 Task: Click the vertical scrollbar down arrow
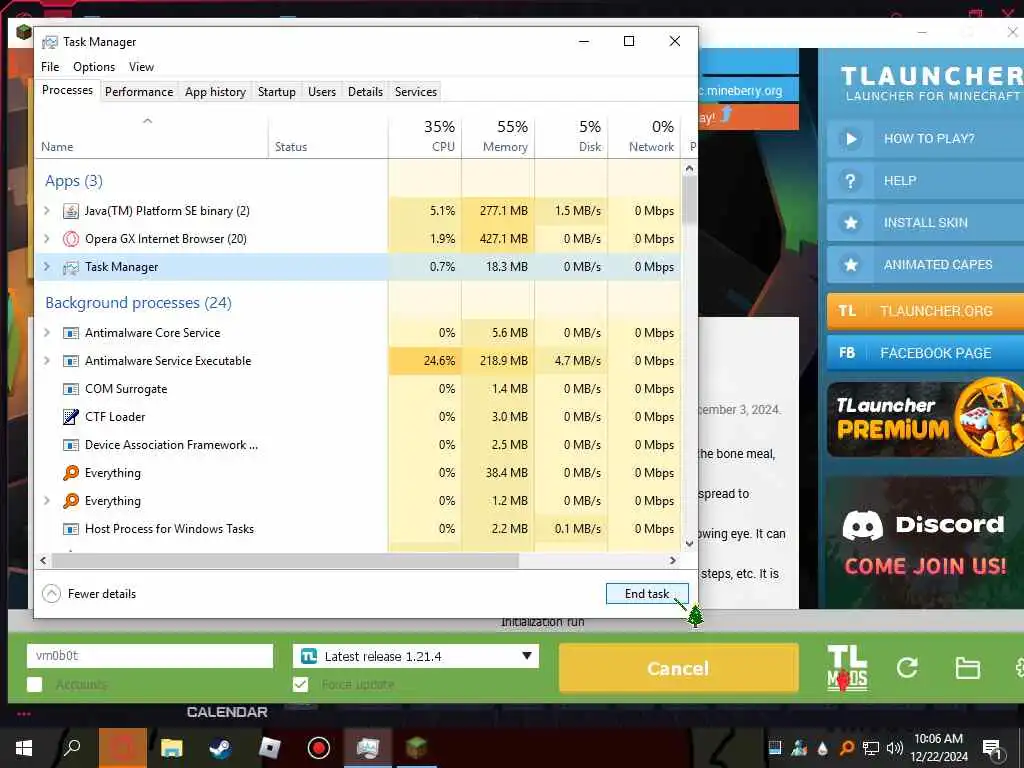pos(689,543)
